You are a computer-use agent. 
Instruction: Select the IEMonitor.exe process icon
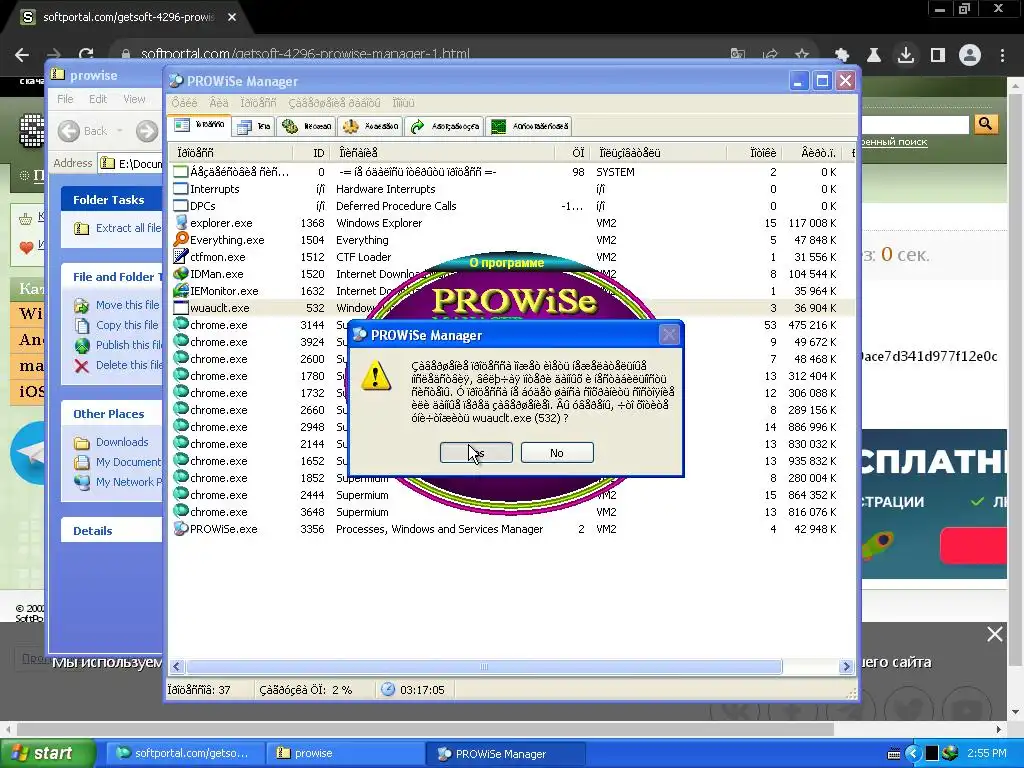tap(181, 291)
